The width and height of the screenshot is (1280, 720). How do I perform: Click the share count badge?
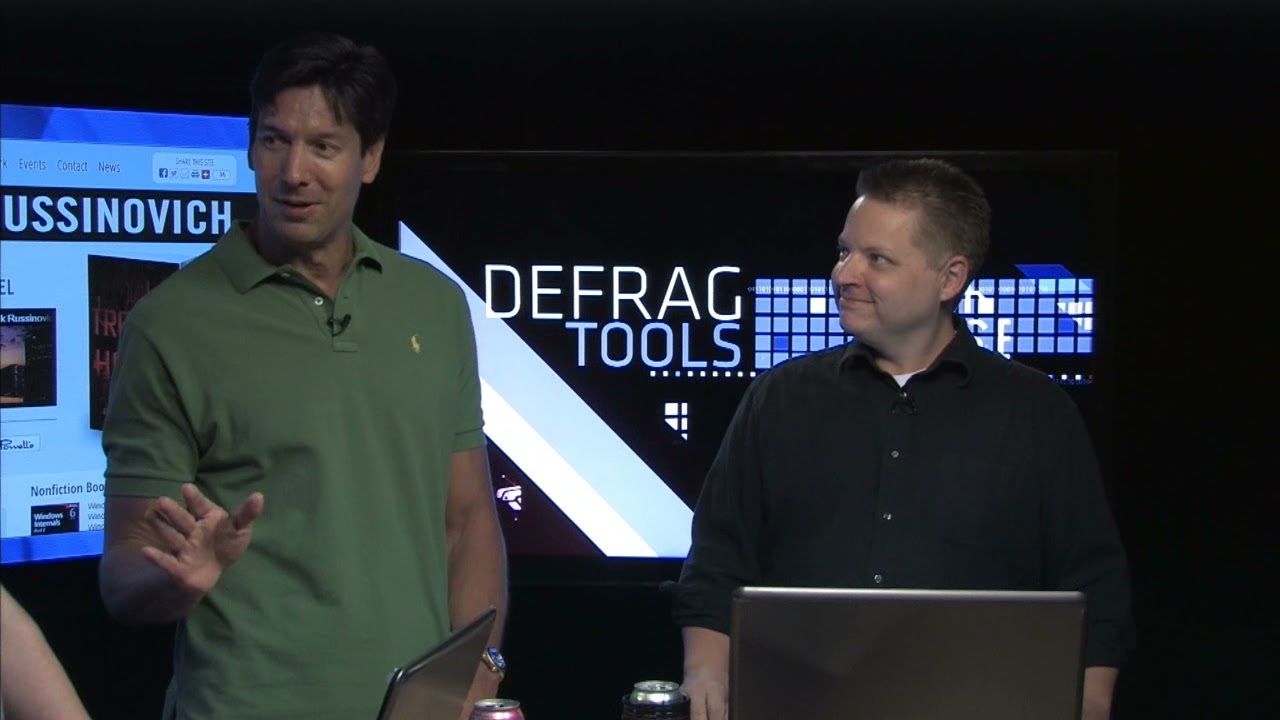[222, 175]
